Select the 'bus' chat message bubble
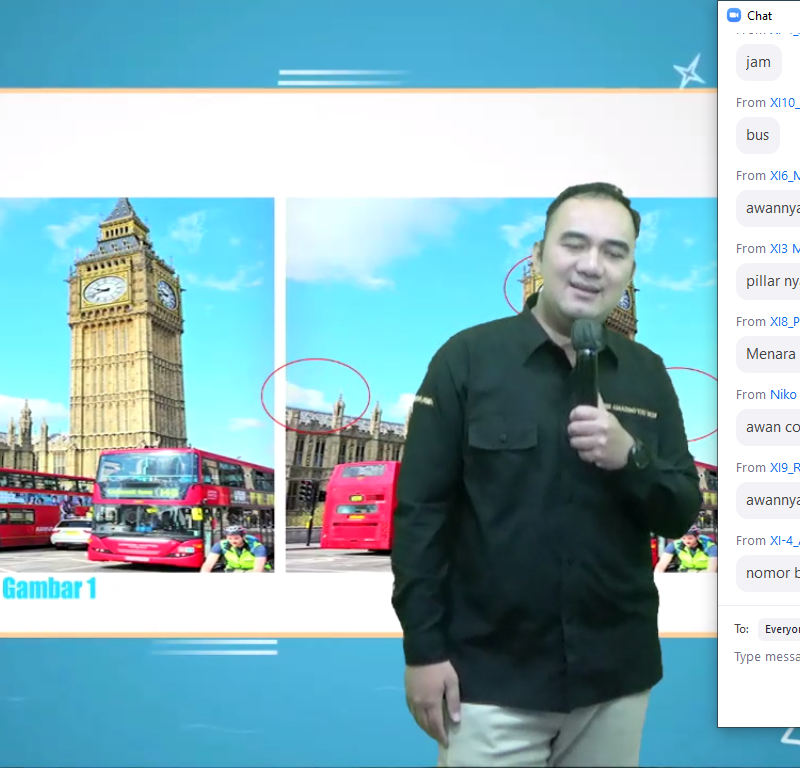The image size is (800, 768). click(x=758, y=135)
